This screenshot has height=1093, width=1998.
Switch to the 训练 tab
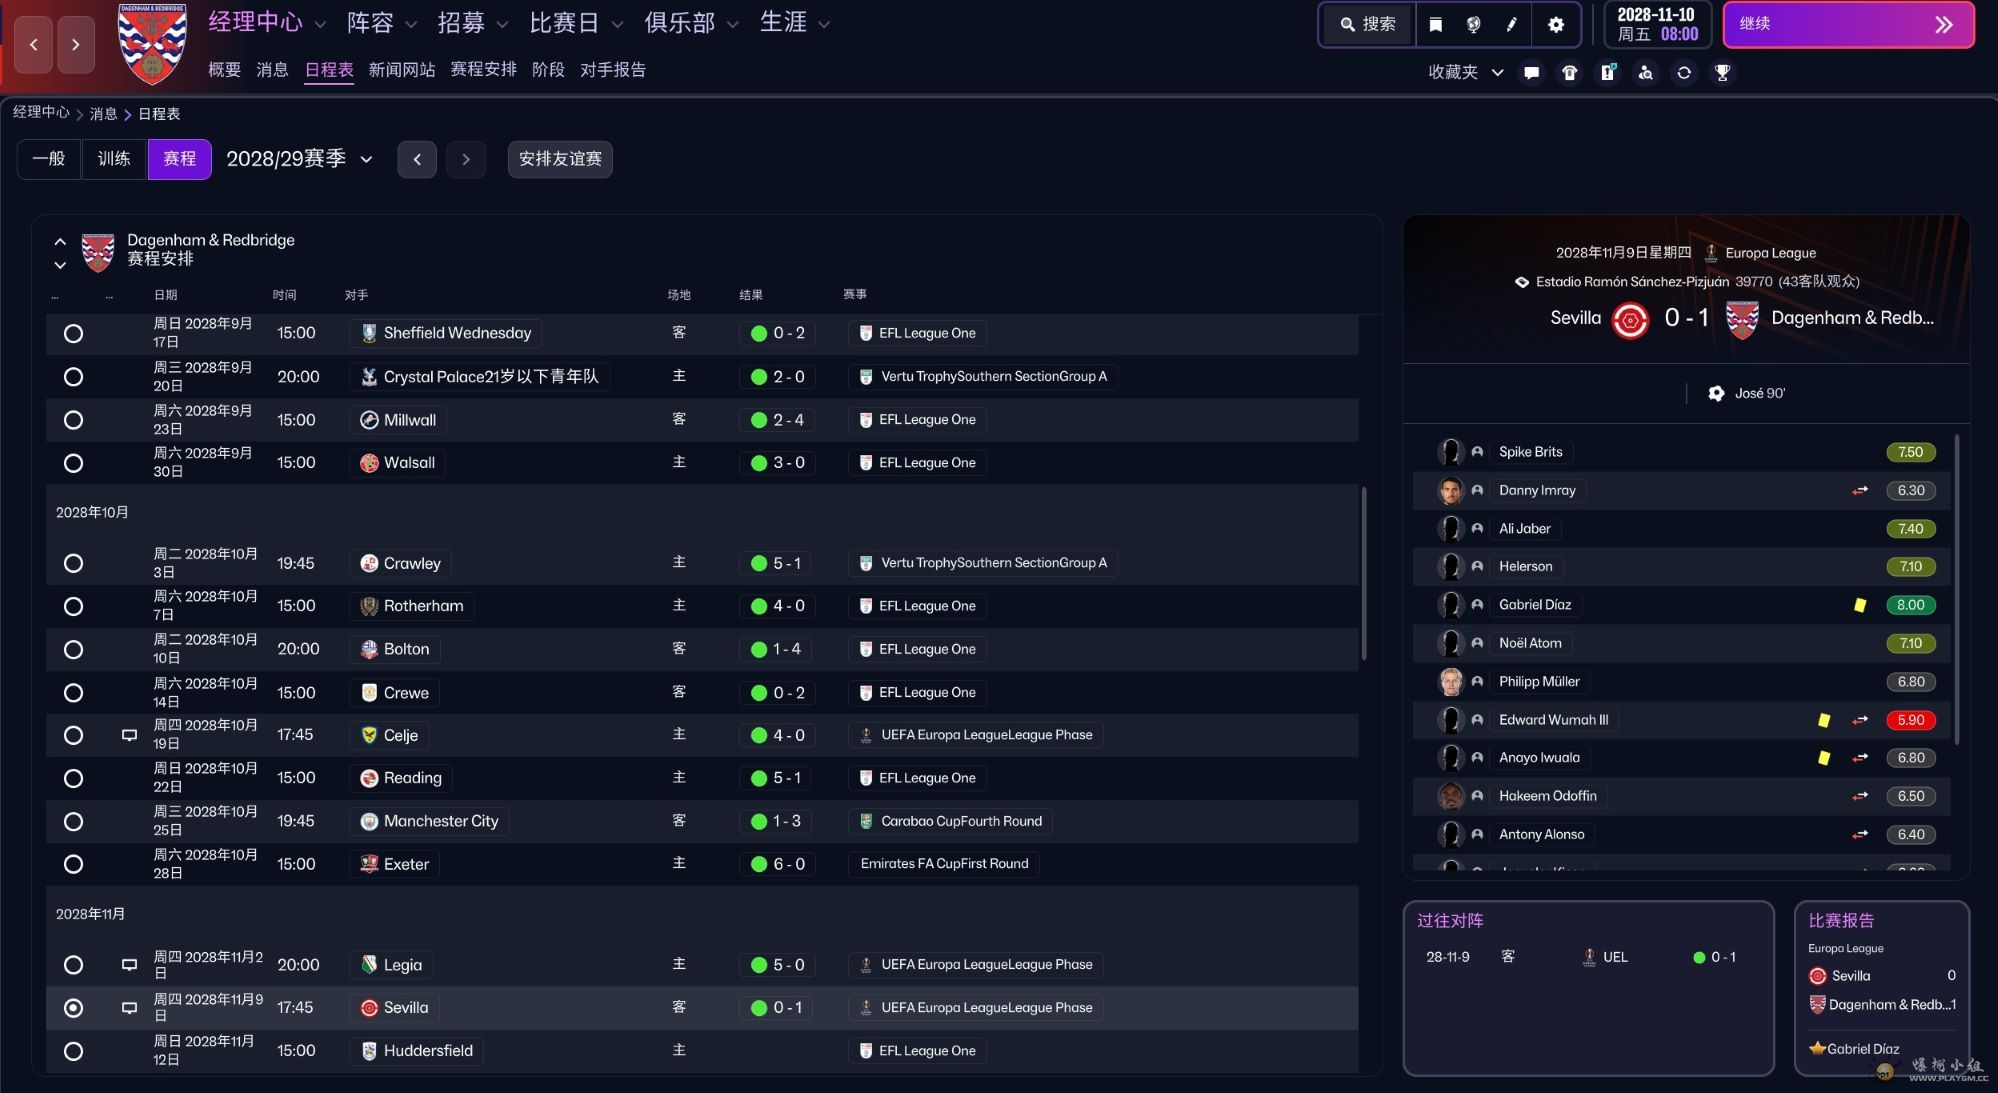pyautogui.click(x=114, y=159)
